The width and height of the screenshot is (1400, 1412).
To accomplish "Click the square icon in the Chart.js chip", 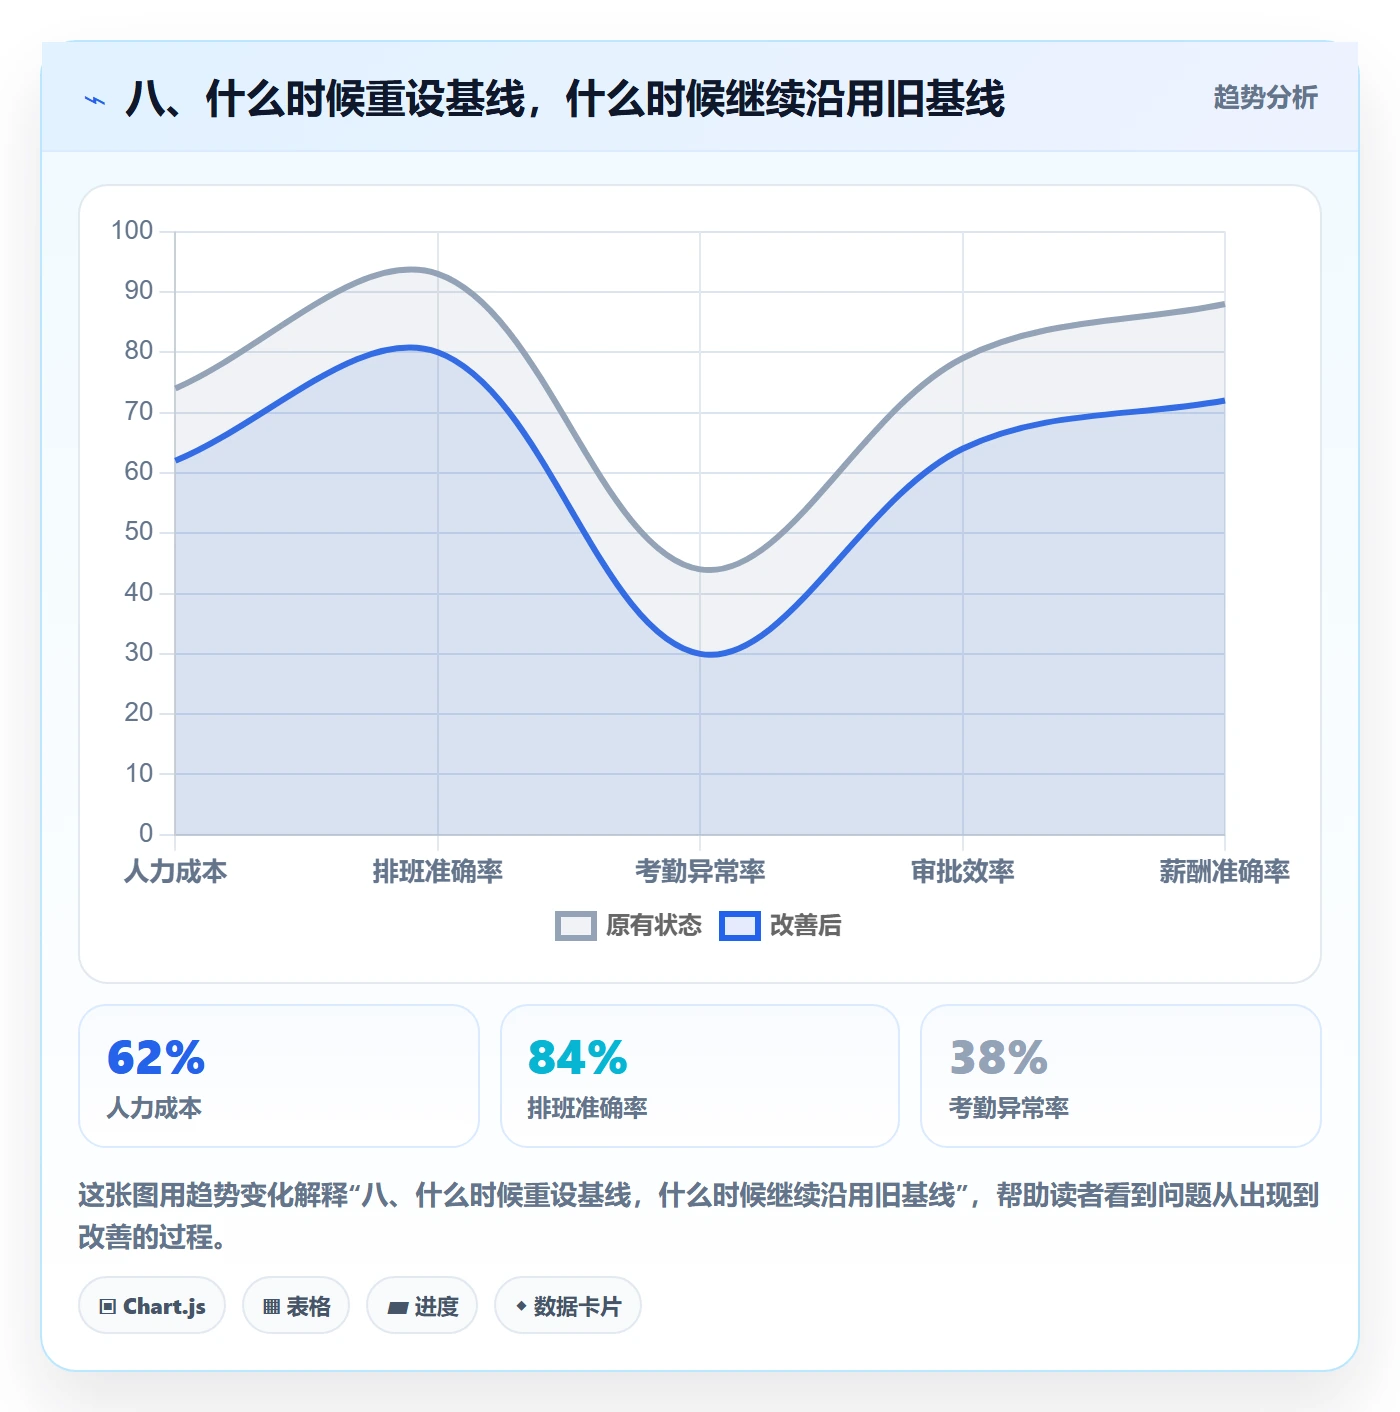I will click(x=108, y=1306).
